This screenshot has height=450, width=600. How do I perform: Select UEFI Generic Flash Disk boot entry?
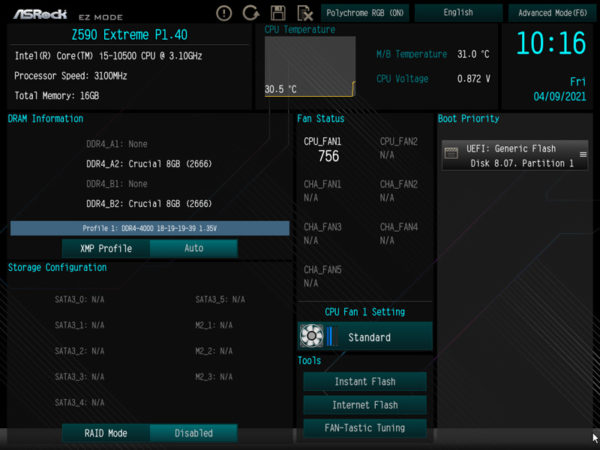[x=515, y=155]
